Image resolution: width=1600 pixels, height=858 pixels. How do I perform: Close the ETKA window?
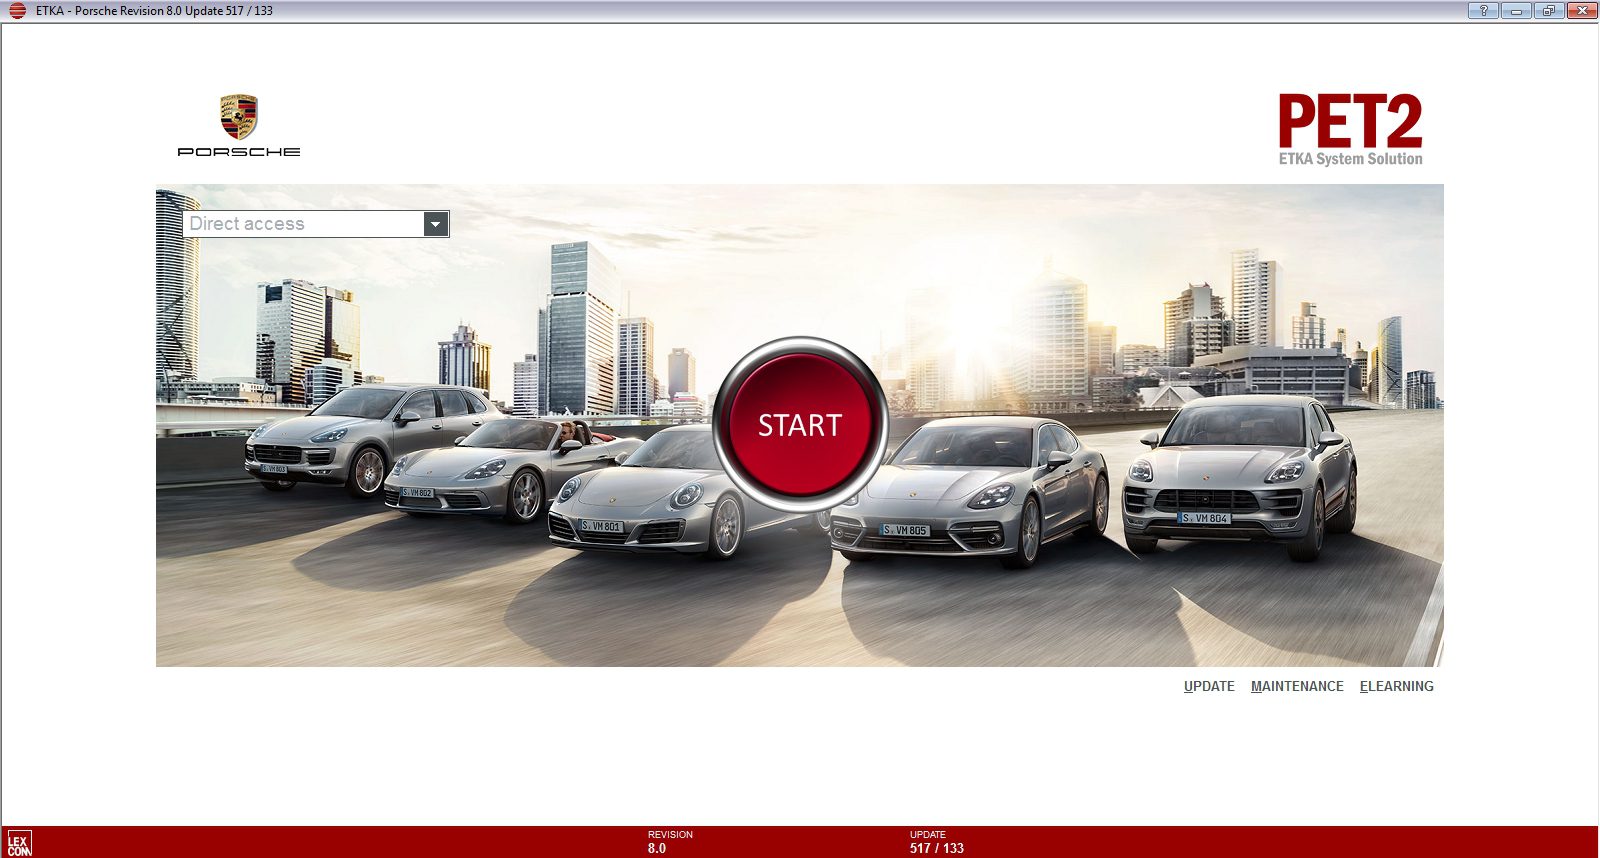click(1582, 11)
